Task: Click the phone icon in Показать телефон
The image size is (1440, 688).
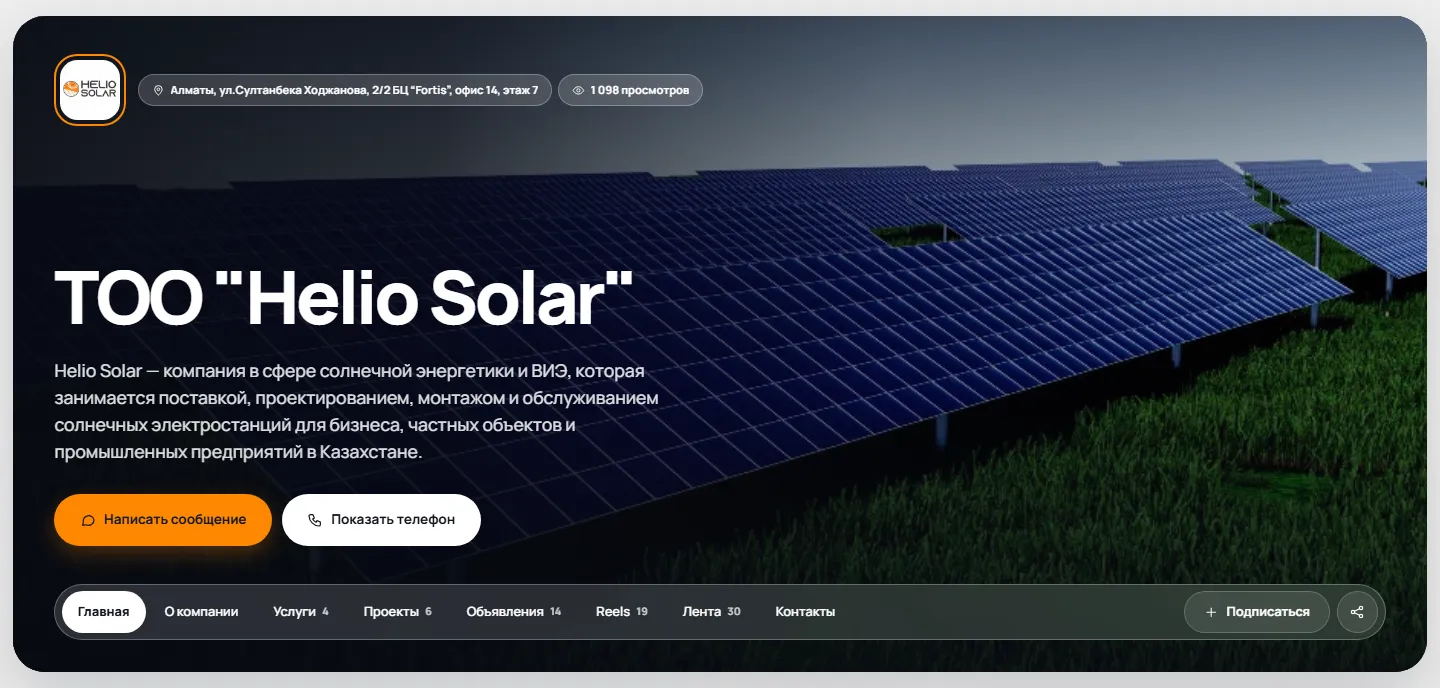Action: [x=315, y=520]
